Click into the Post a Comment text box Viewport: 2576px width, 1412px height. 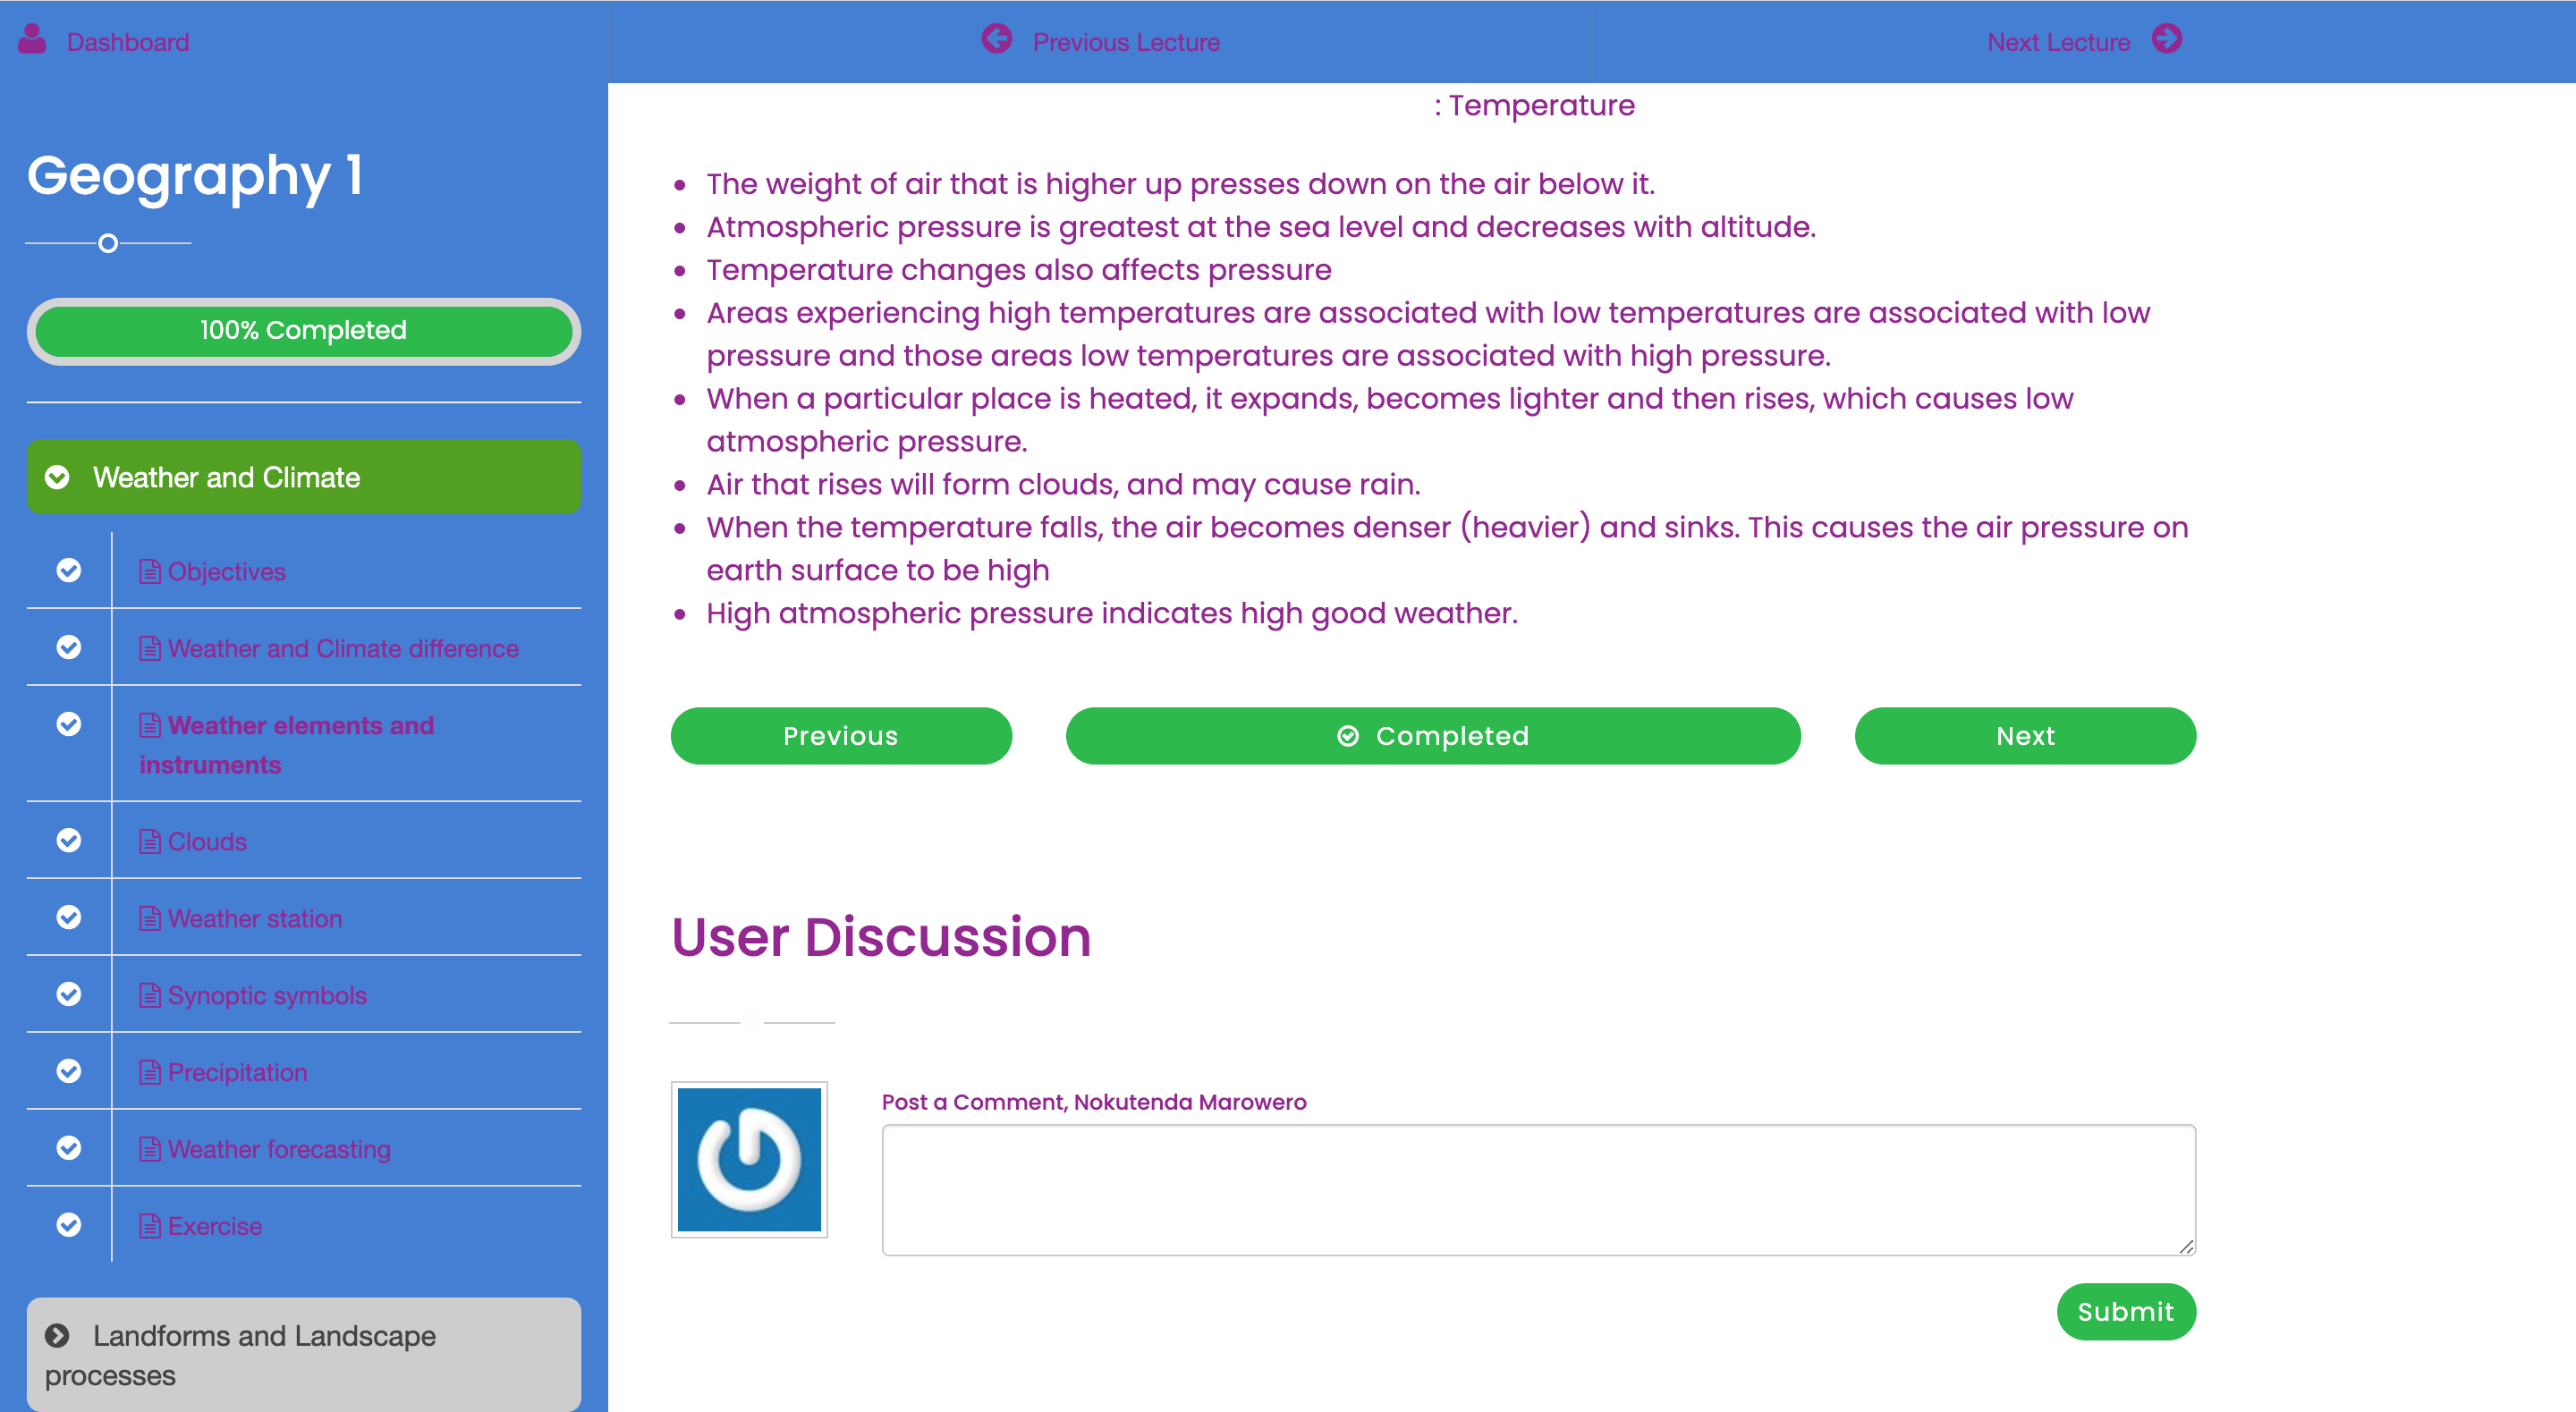1538,1189
